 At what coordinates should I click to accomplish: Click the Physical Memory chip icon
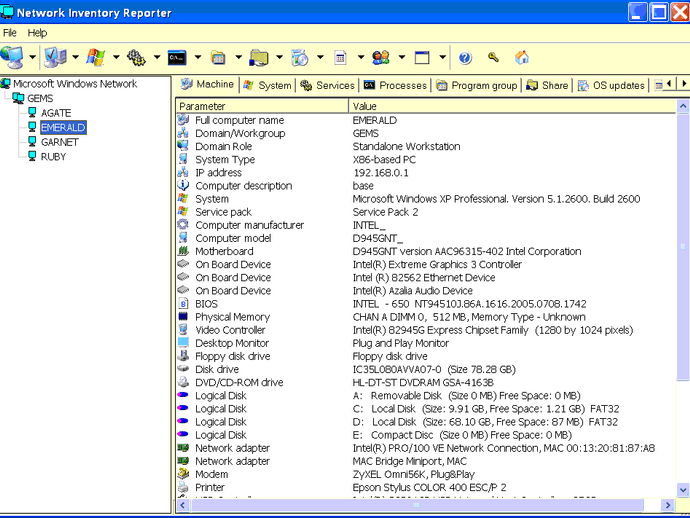(x=183, y=316)
